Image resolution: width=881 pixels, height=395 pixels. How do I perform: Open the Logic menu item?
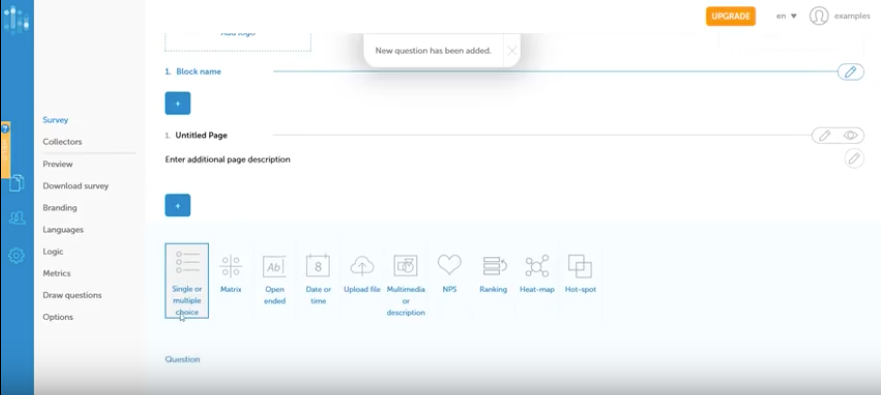53,252
